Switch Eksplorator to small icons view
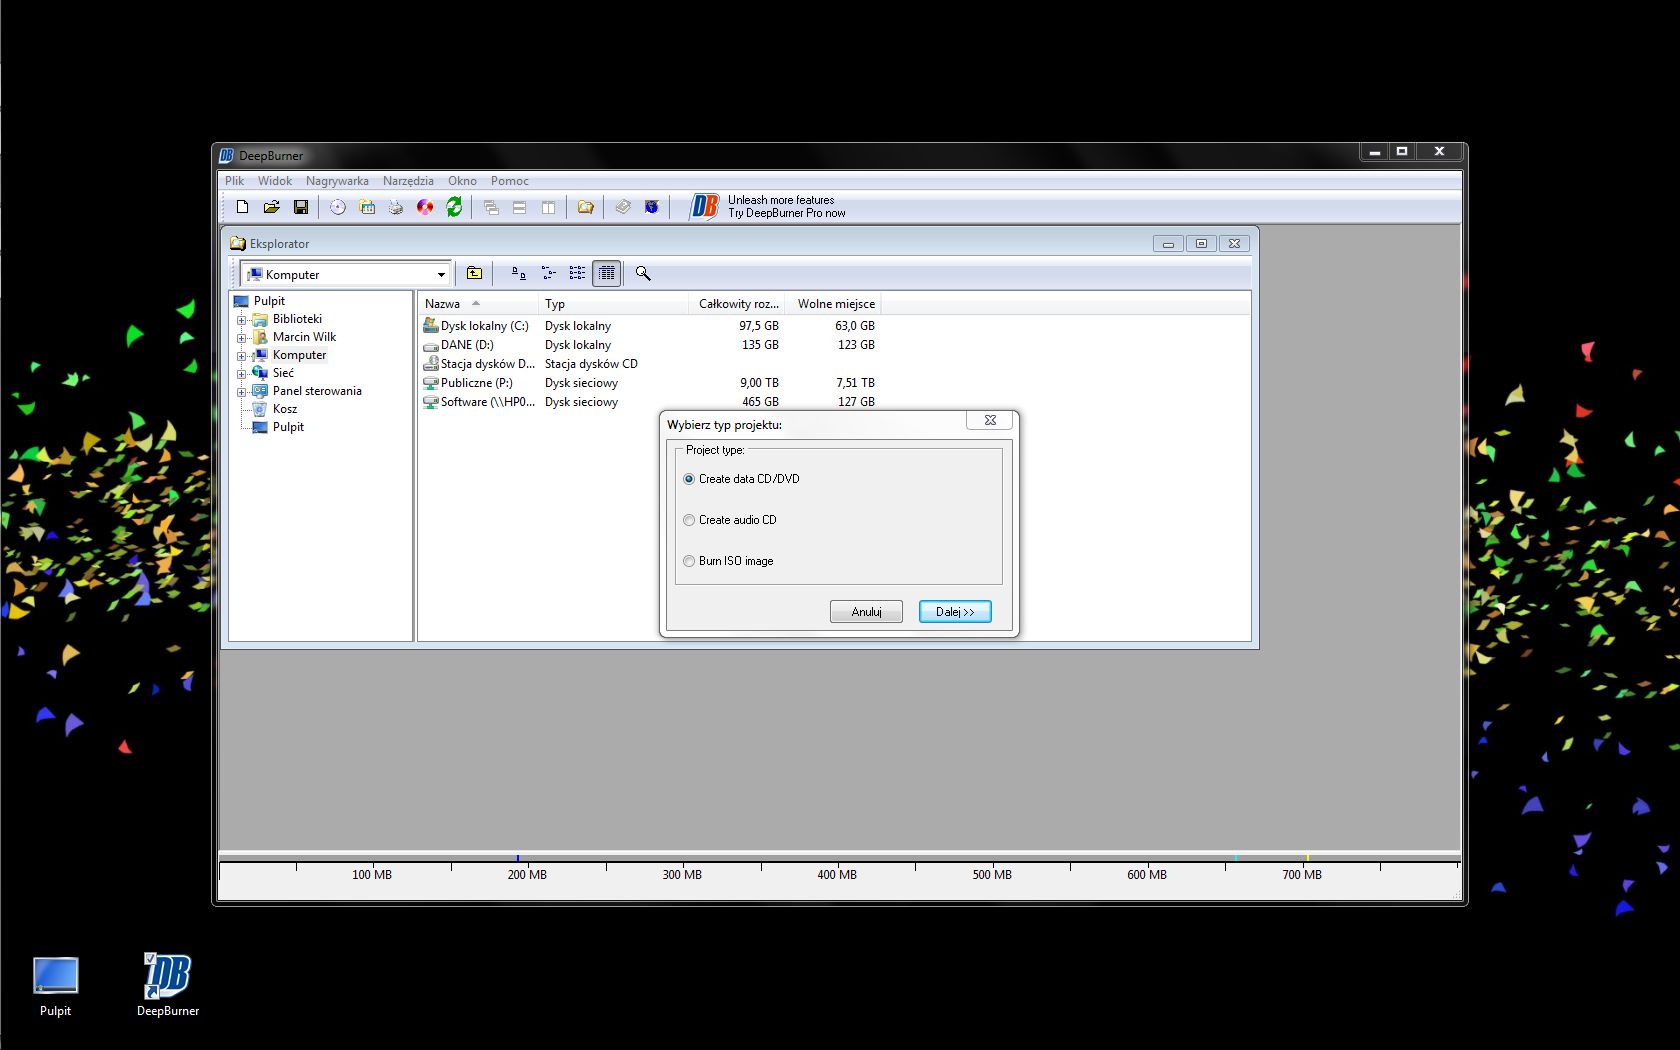This screenshot has height=1050, width=1680. click(548, 273)
